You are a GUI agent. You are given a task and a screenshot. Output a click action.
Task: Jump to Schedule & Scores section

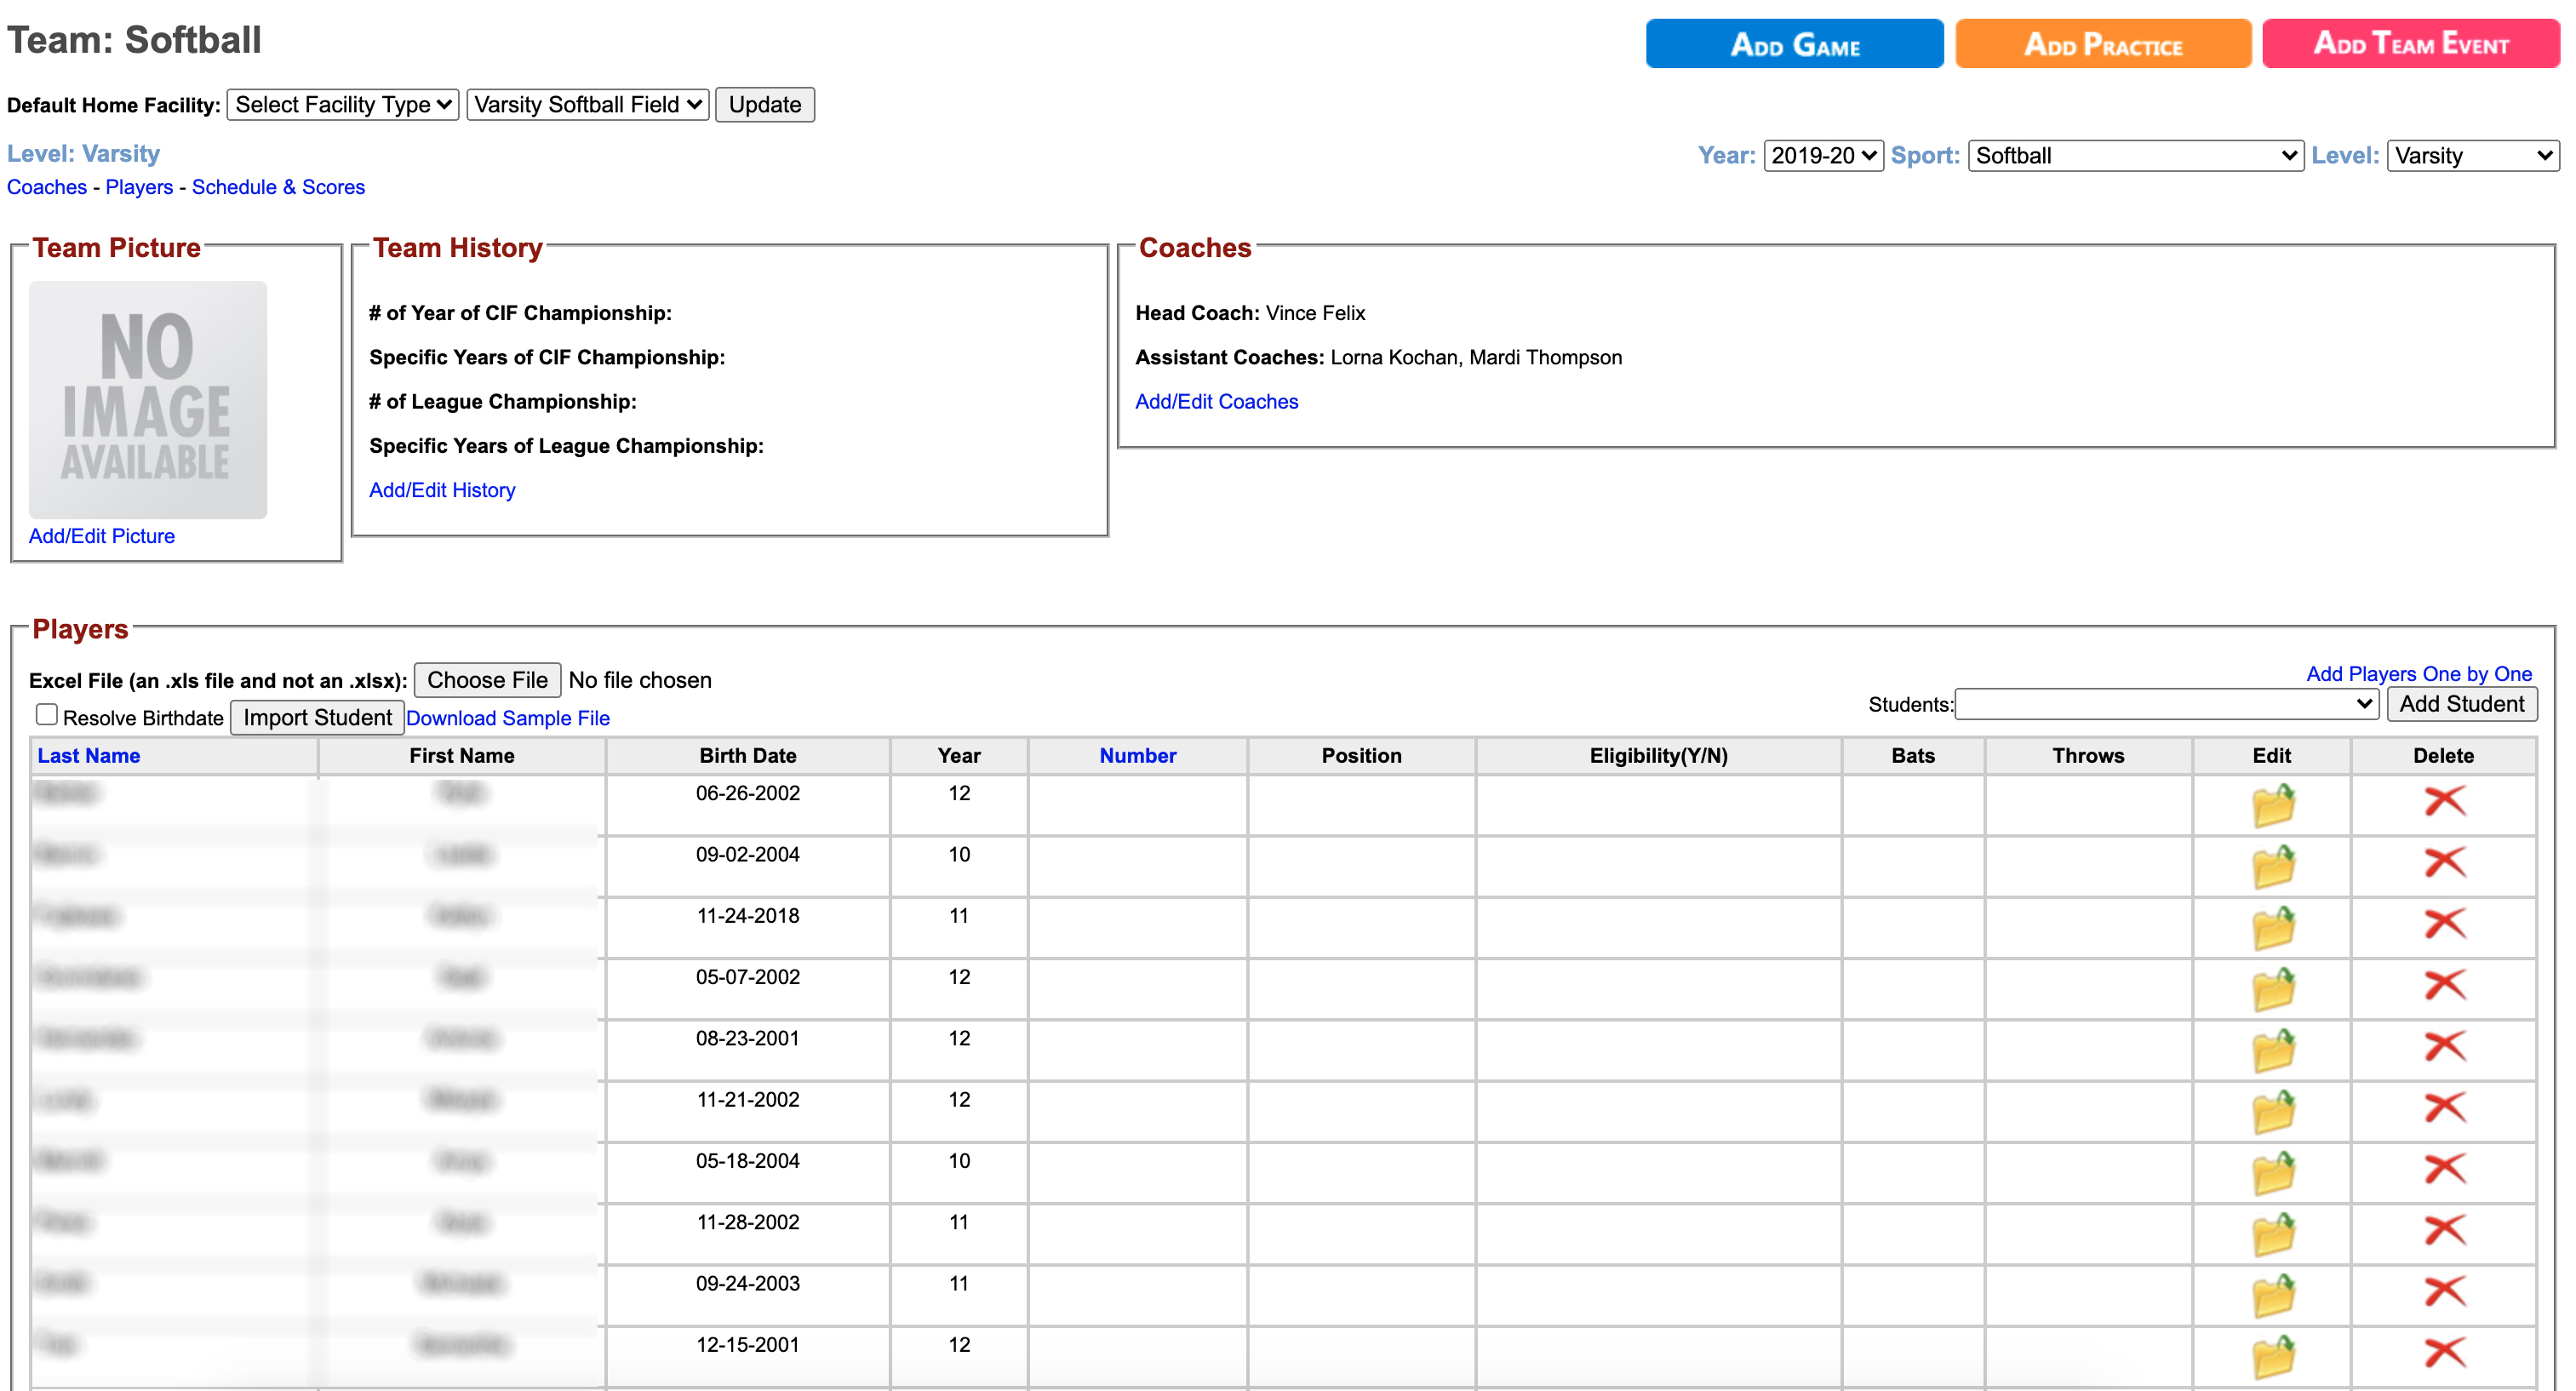pos(278,187)
